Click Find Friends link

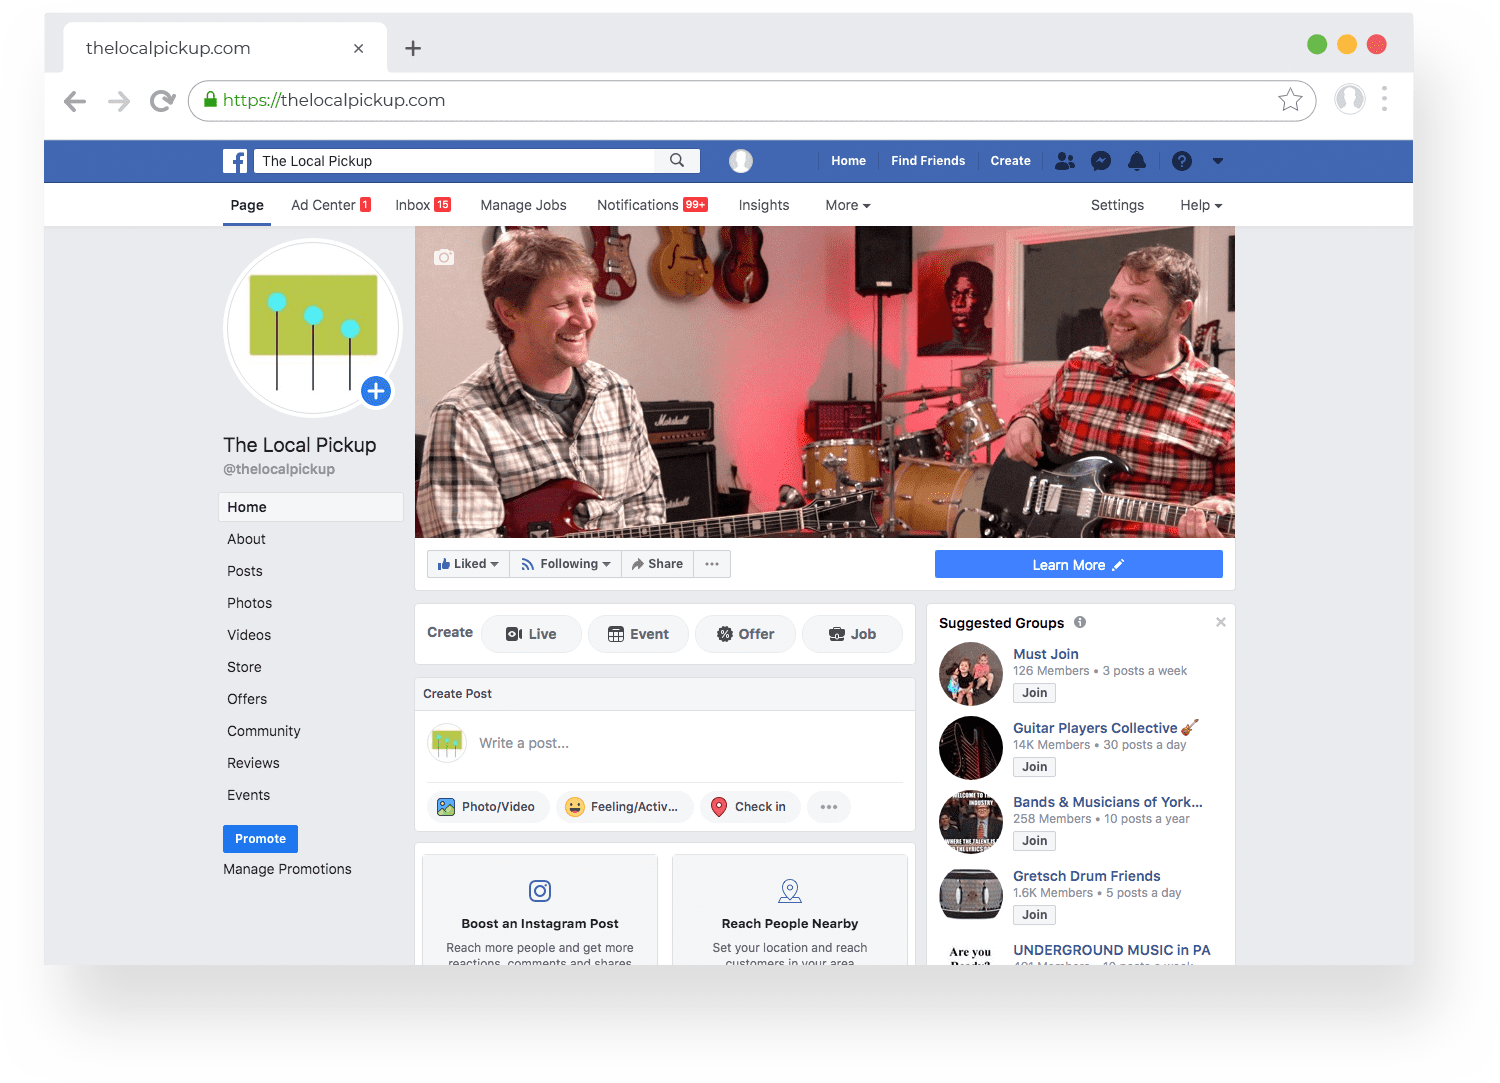(928, 161)
